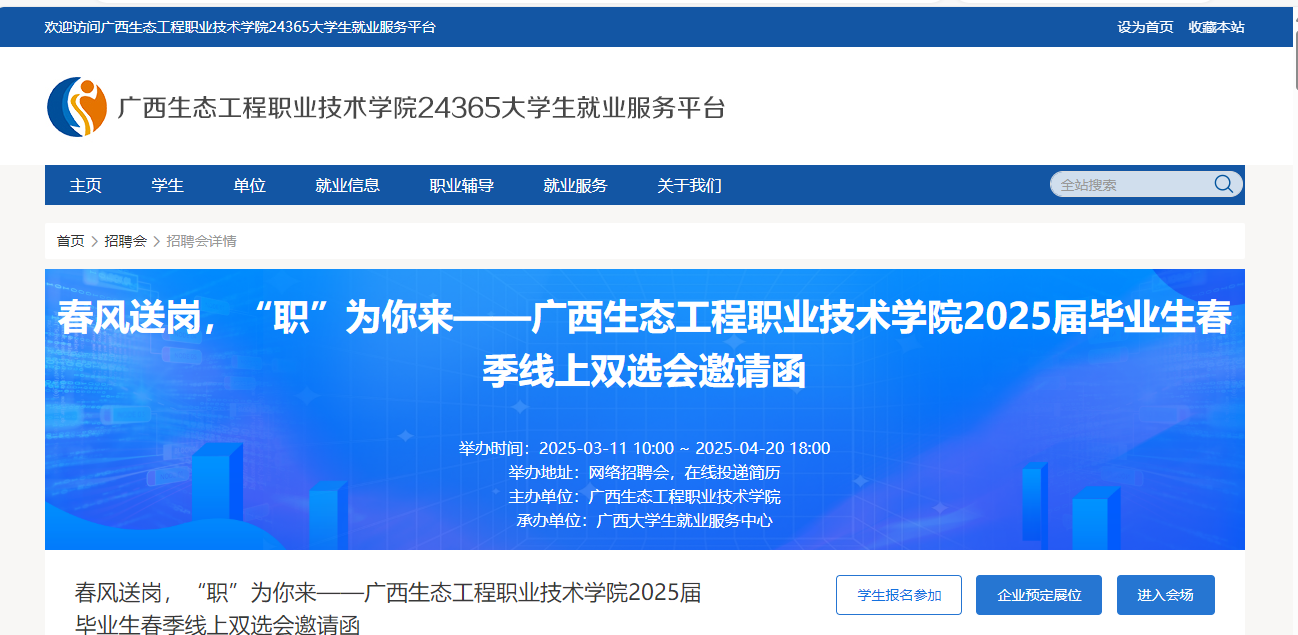Click 招聘会详情 breadcrumb text
The height and width of the screenshot is (635, 1298).
click(x=201, y=241)
